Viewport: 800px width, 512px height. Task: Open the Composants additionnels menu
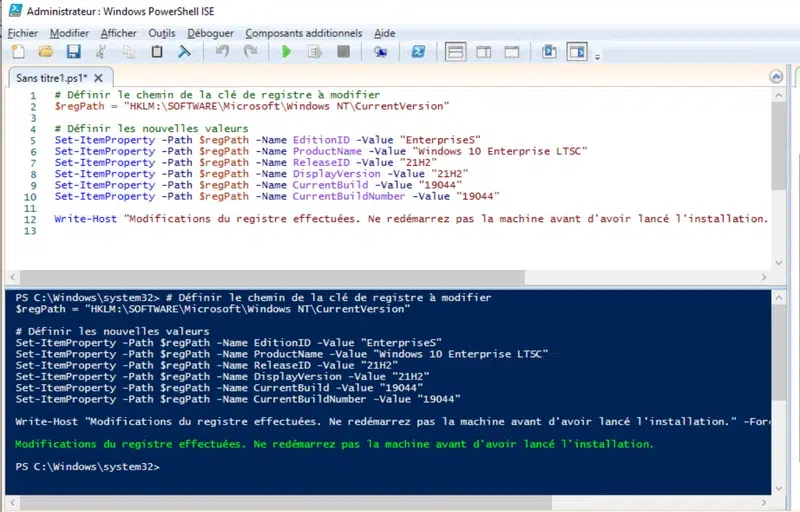pos(304,33)
